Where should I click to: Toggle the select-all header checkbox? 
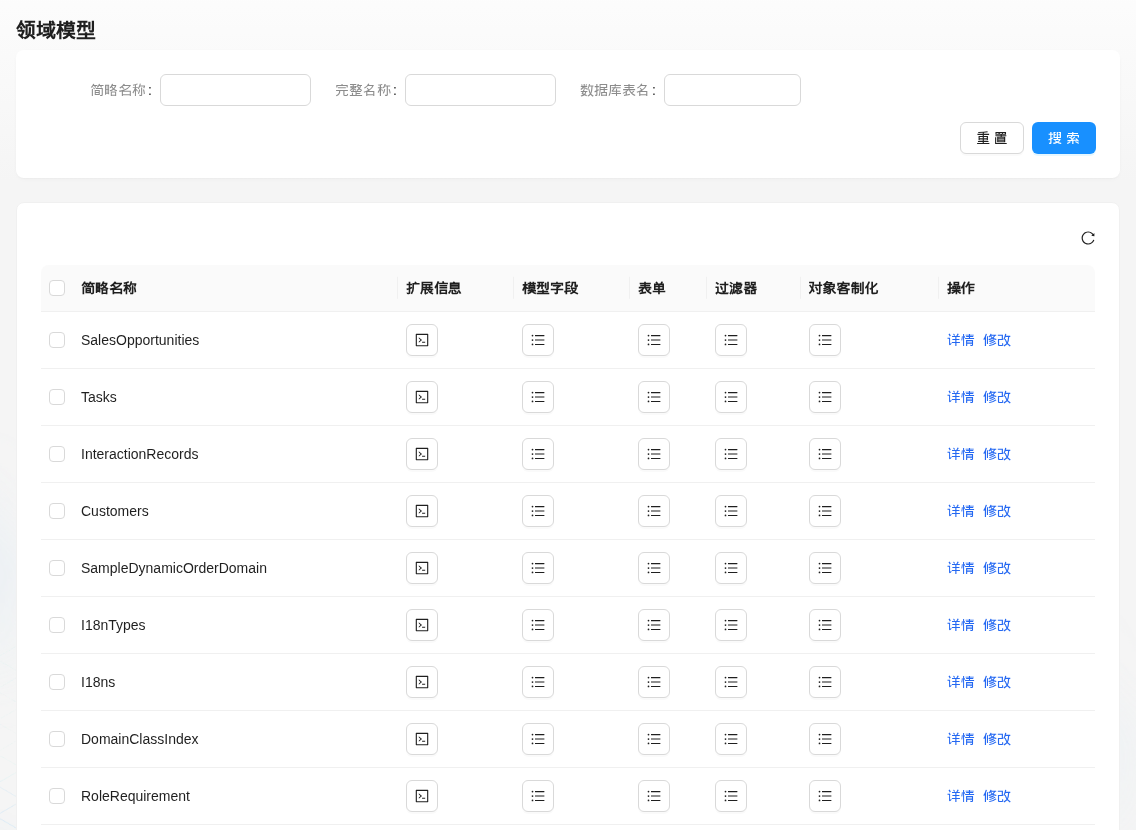(x=57, y=288)
